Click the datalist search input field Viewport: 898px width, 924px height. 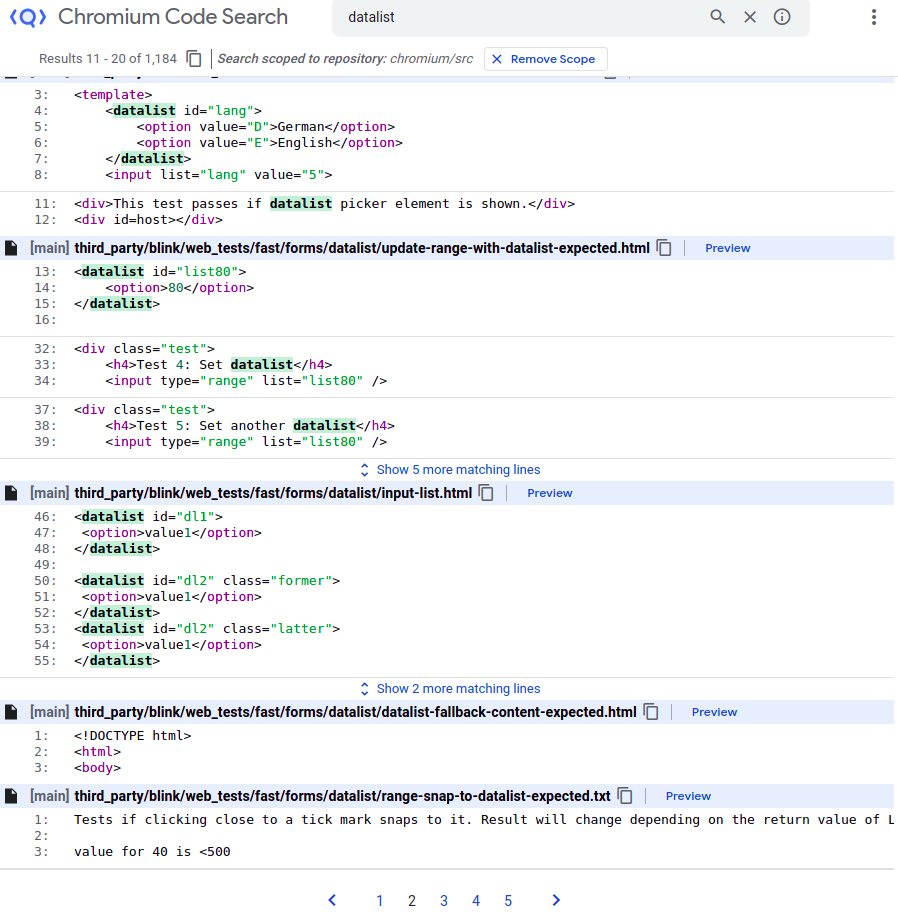pos(520,17)
